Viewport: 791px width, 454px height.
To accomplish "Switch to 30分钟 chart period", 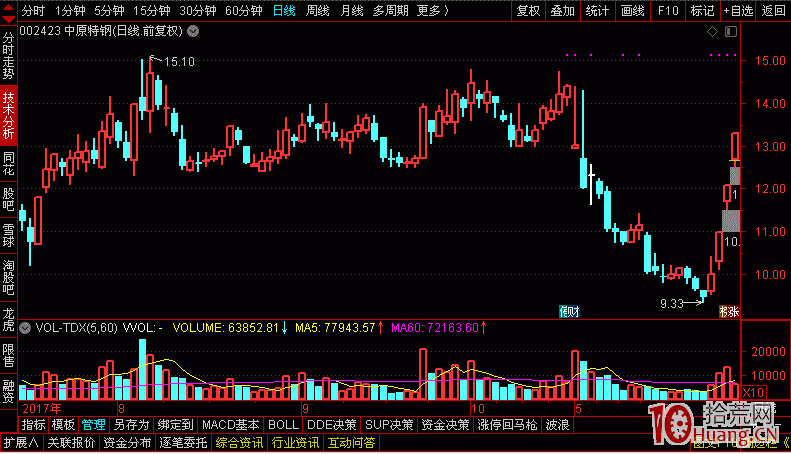I will (x=198, y=11).
